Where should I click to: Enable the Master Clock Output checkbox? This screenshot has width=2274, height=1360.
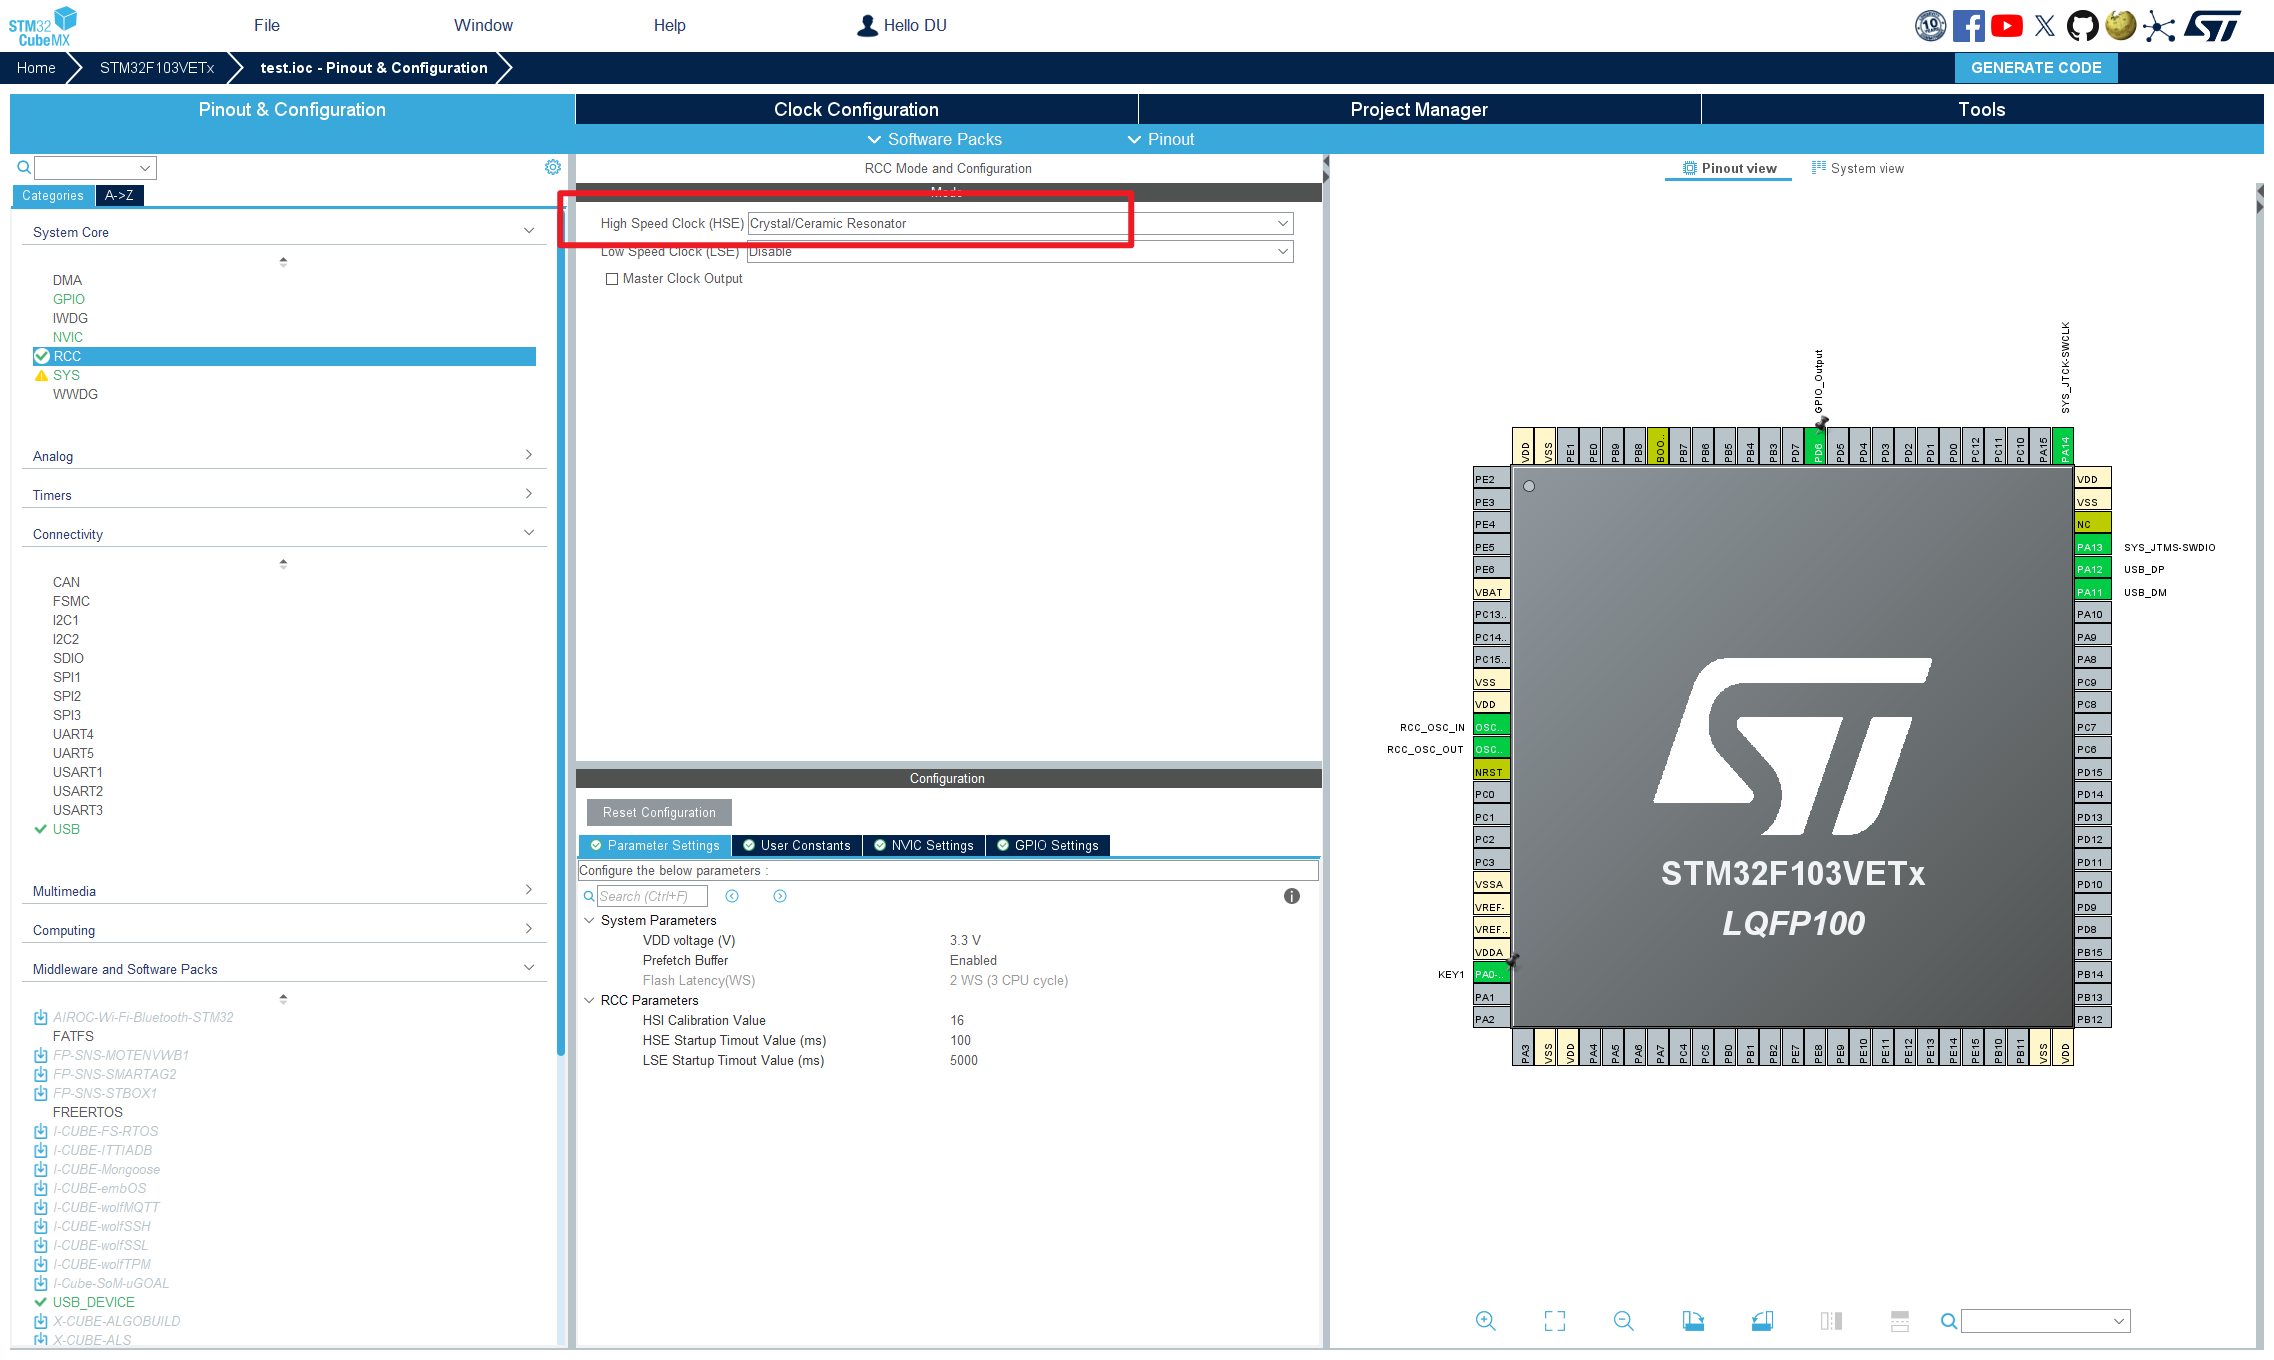612,278
